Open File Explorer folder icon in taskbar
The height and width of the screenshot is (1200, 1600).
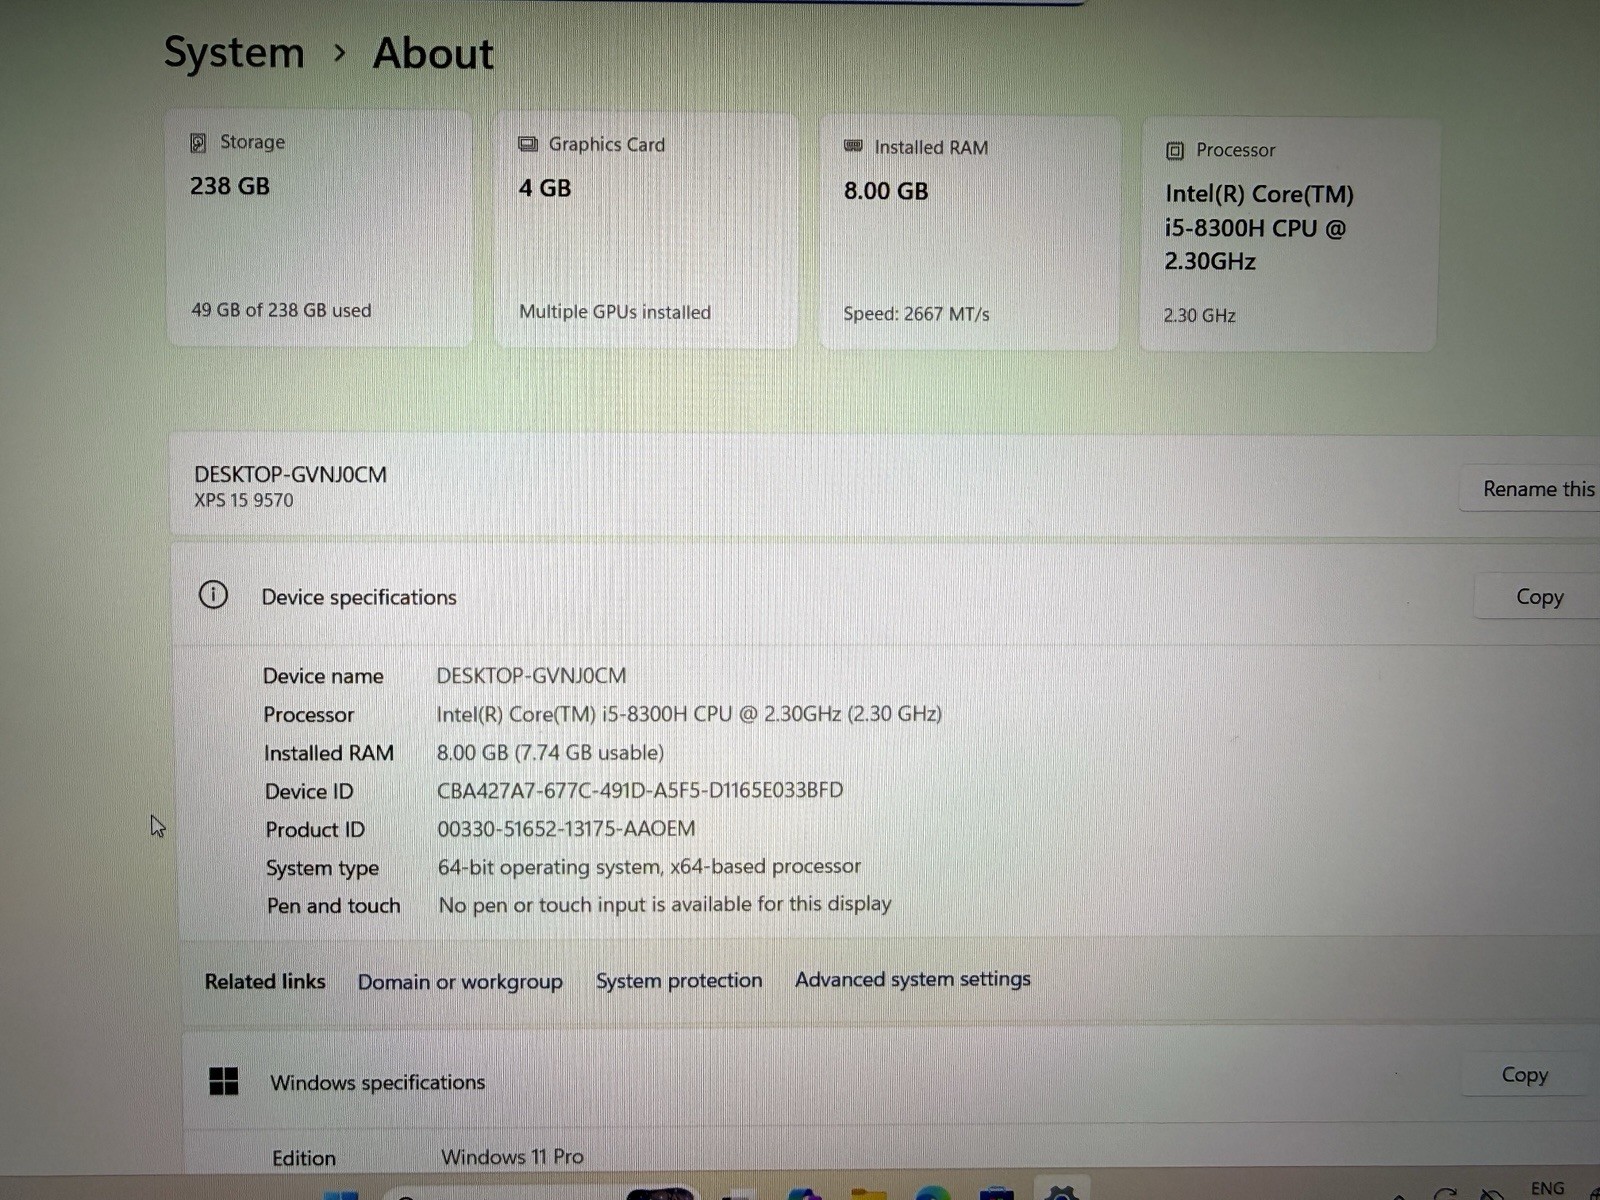click(x=868, y=1193)
